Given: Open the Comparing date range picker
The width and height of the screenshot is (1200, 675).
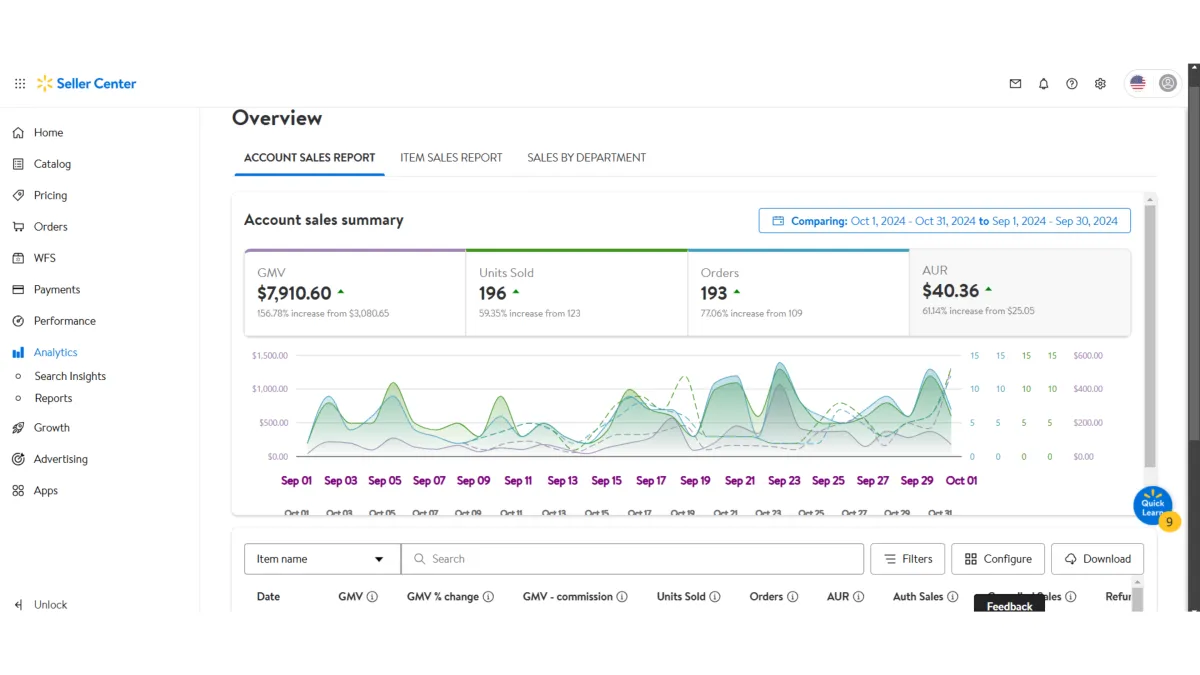Looking at the screenshot, I should point(944,221).
